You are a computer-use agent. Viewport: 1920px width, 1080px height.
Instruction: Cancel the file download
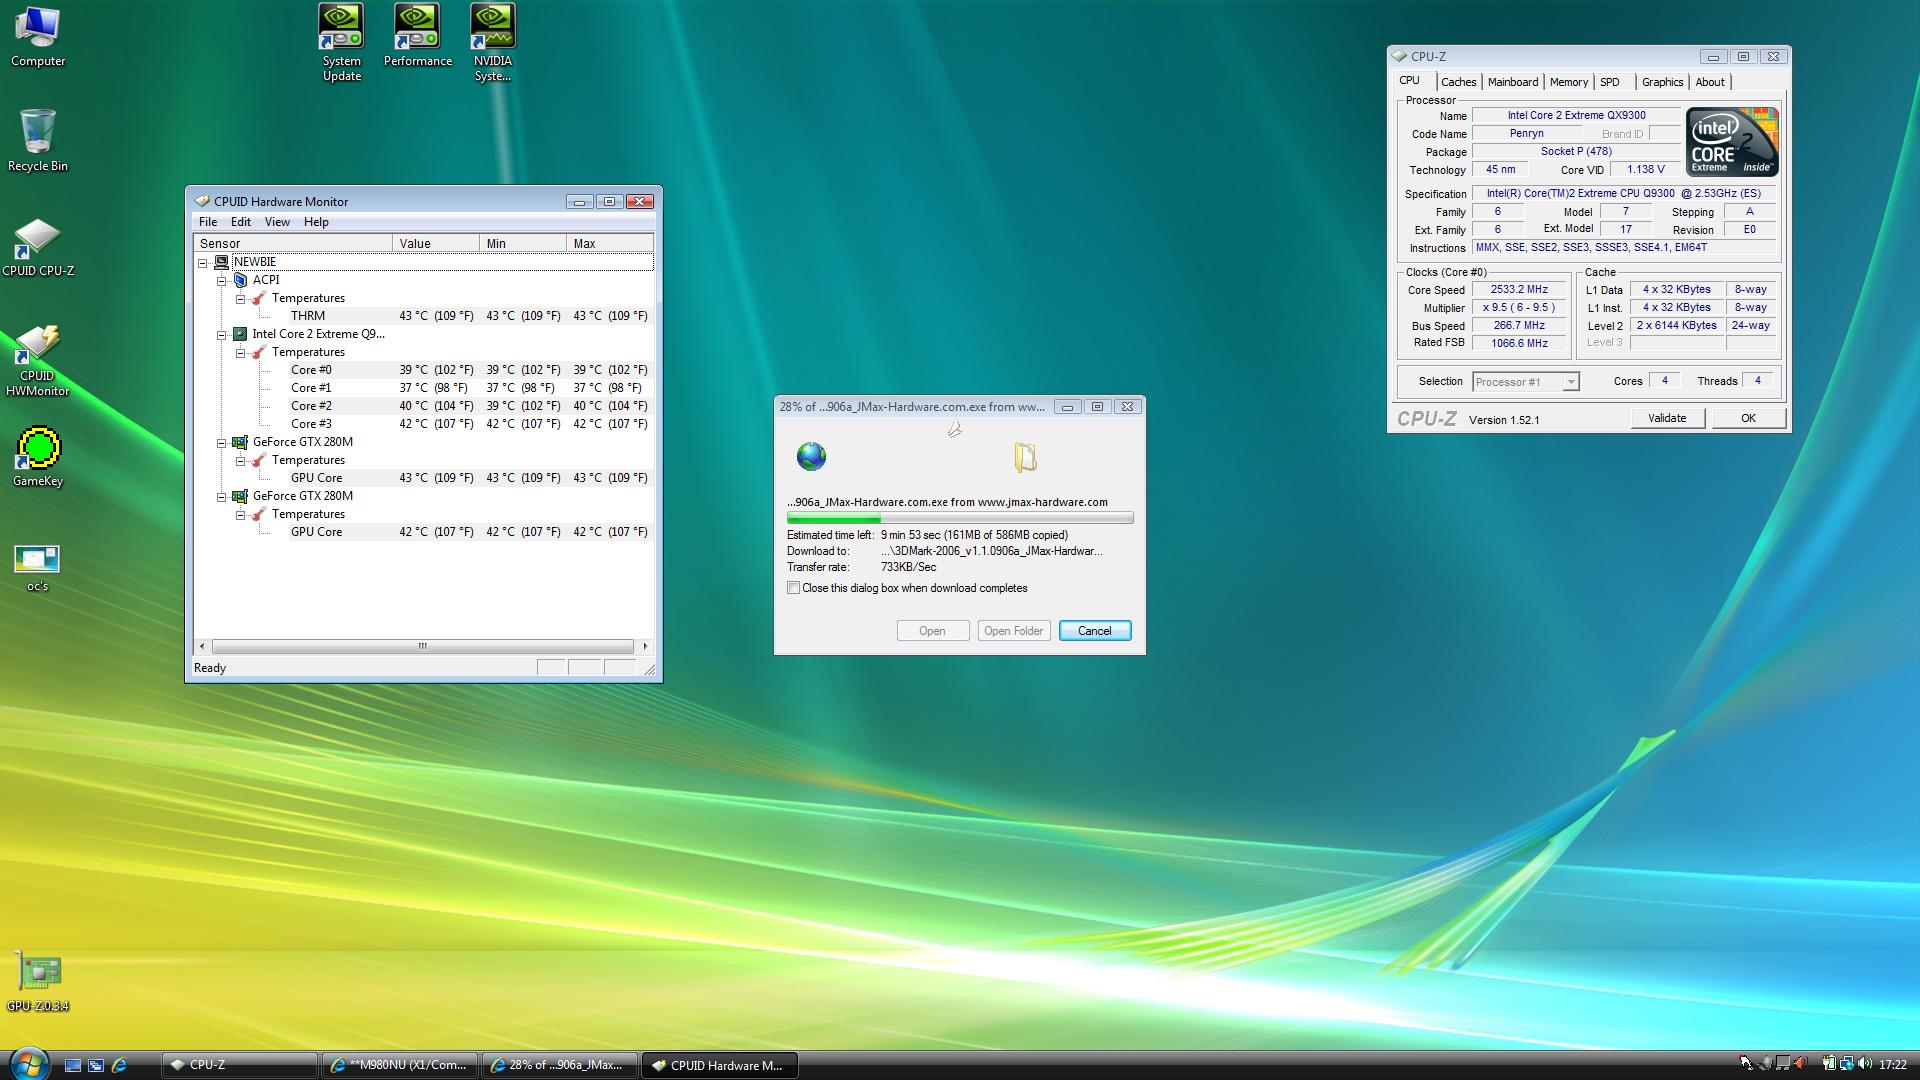(1094, 631)
